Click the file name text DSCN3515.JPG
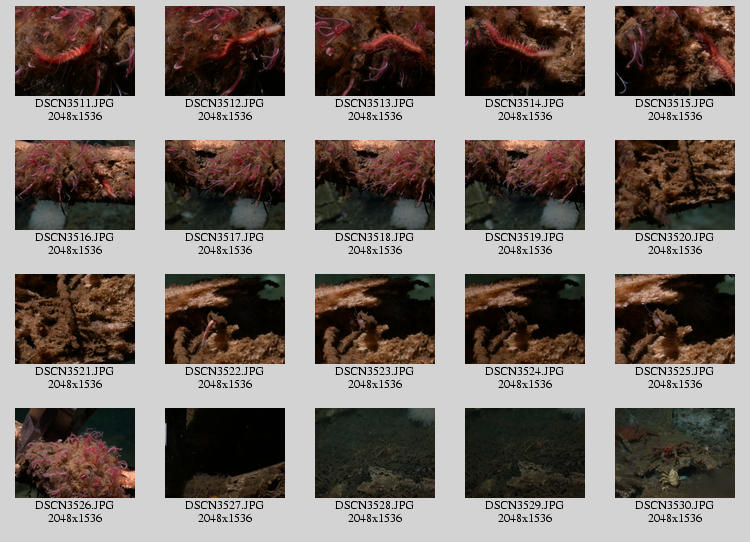Screen dimensions: 750x542 675,103
